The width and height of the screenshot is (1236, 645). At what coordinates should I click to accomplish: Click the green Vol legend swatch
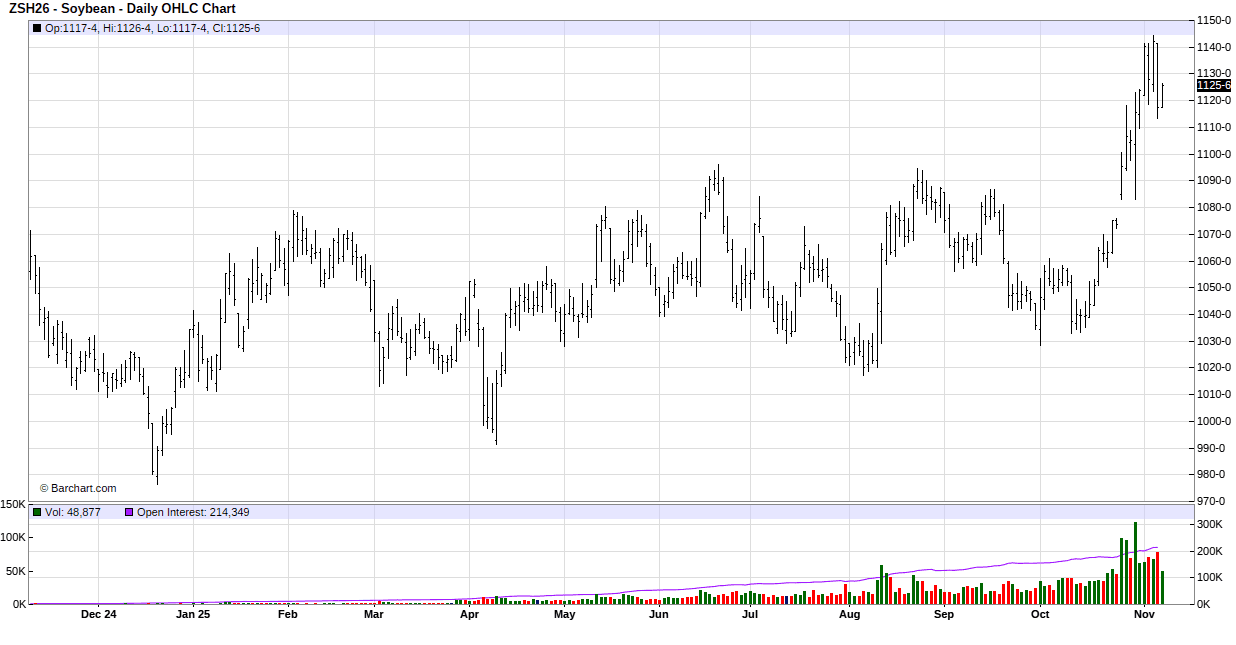[x=37, y=512]
